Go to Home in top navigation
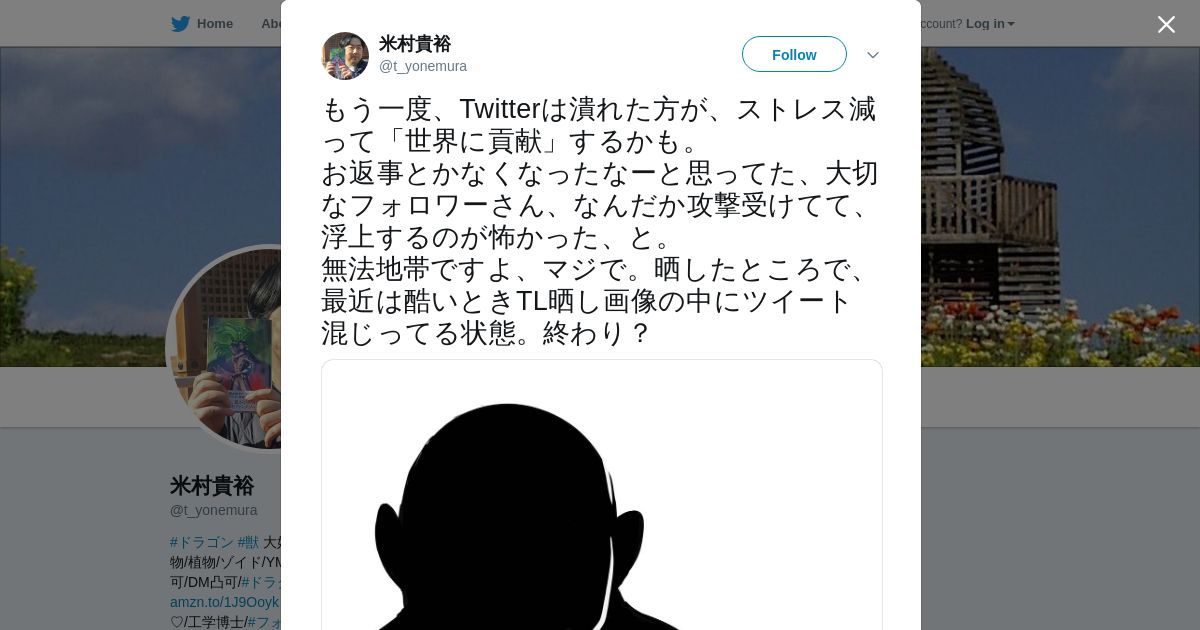Screen dimensions: 1200x630 point(215,24)
